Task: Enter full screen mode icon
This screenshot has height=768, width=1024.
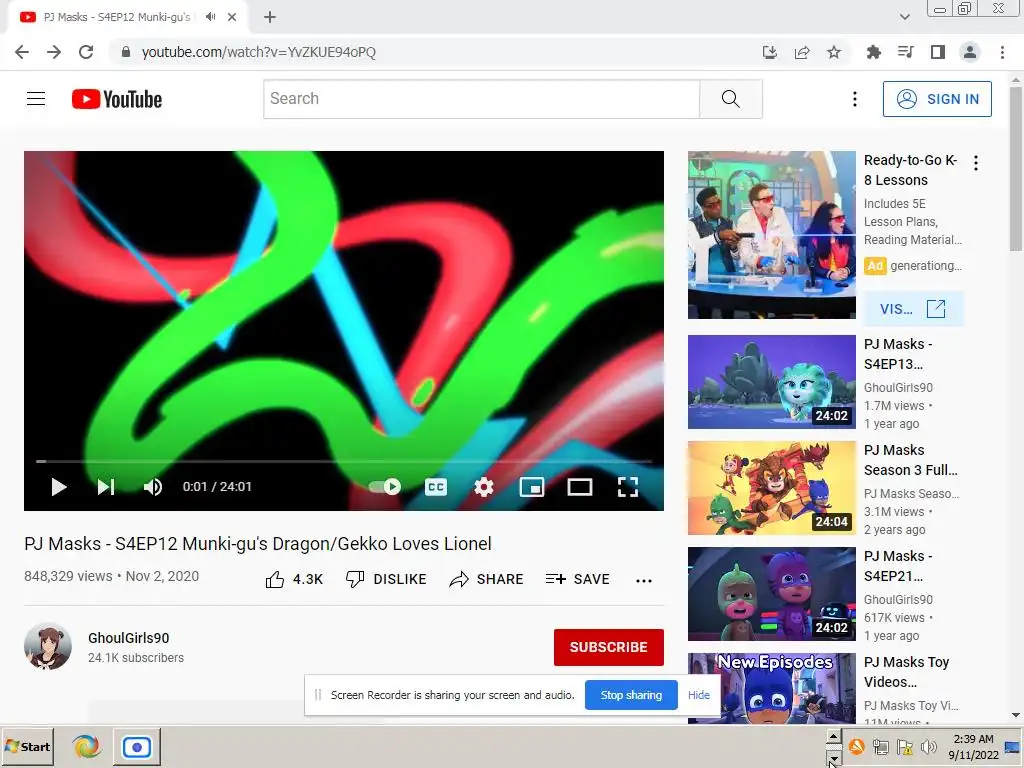Action: 628,487
